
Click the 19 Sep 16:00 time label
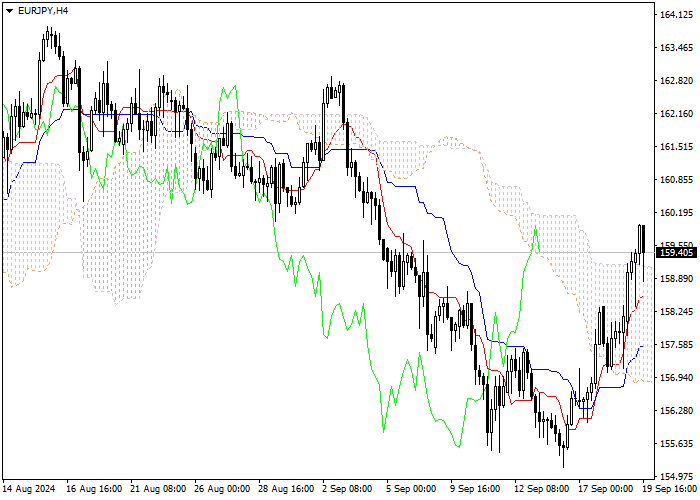(x=670, y=489)
